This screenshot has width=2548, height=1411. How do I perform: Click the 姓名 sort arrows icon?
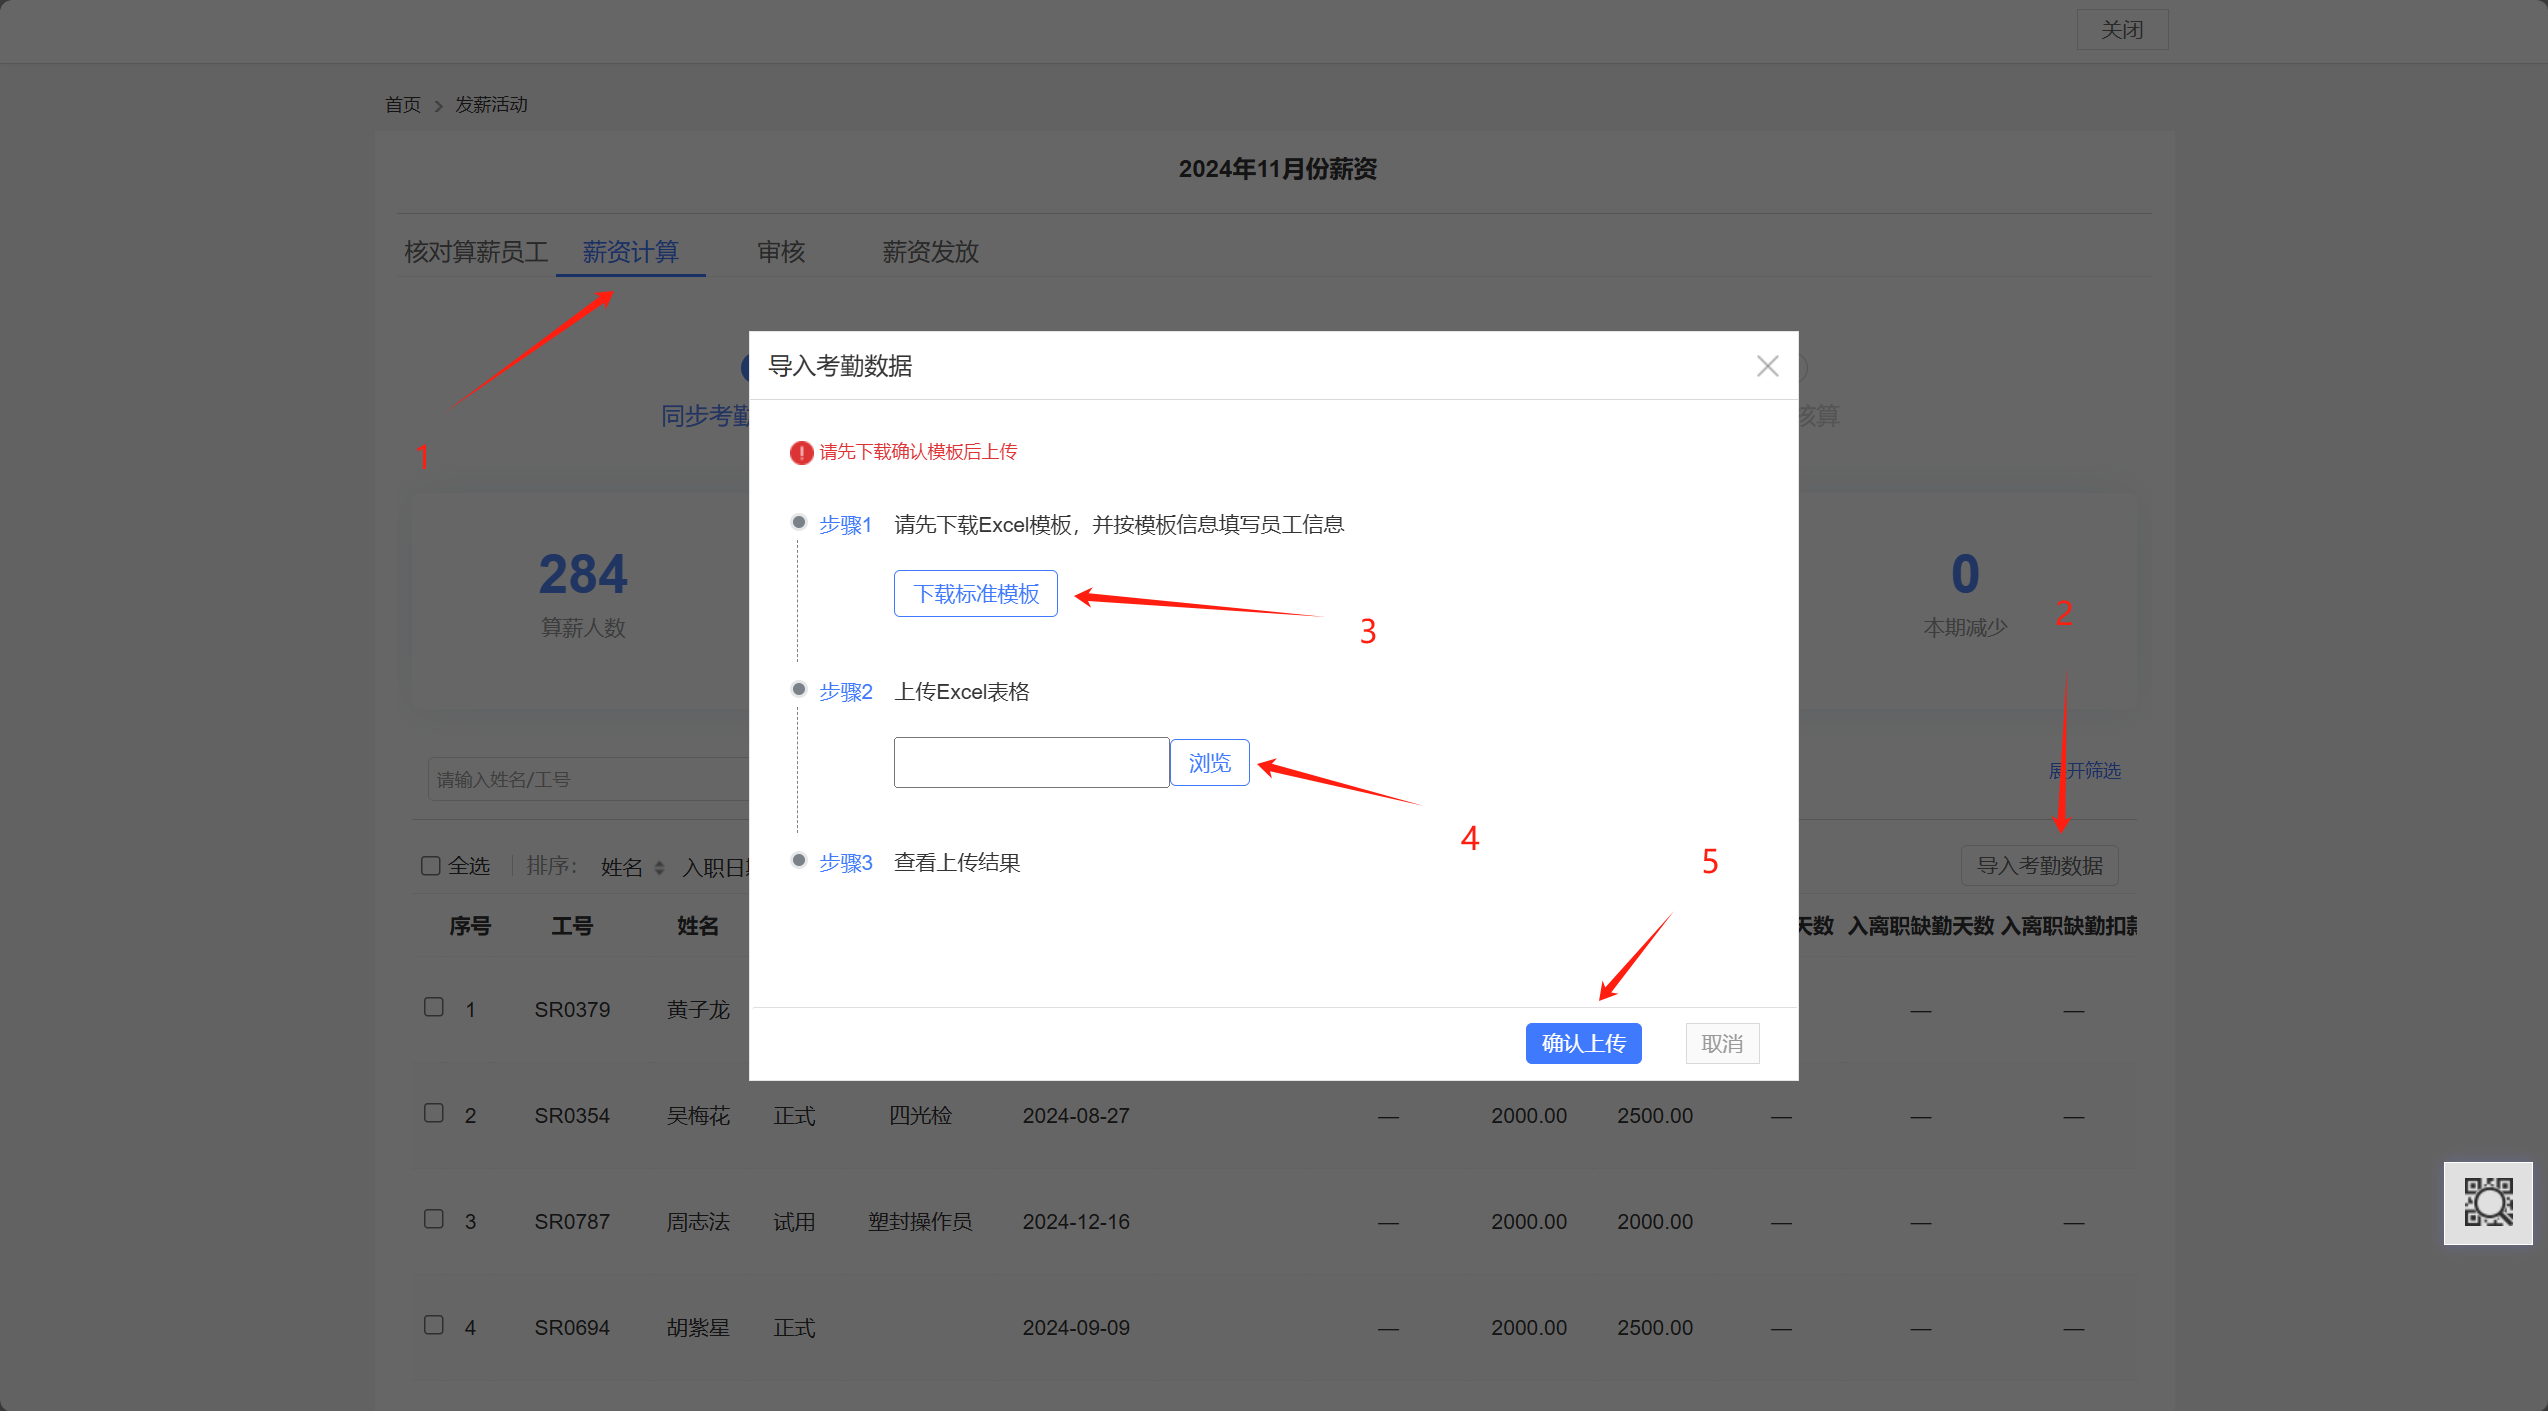coord(659,868)
